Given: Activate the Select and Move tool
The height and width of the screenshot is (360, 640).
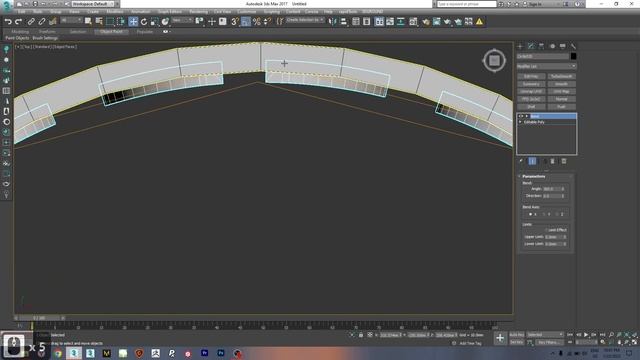Looking at the screenshot, I should tap(133, 22).
